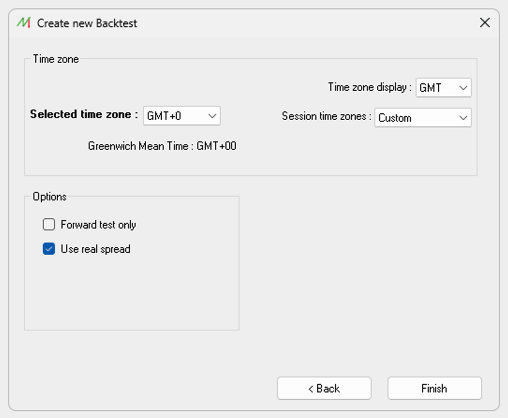Click the Session time zones label
This screenshot has width=508, height=418.
[x=326, y=116]
